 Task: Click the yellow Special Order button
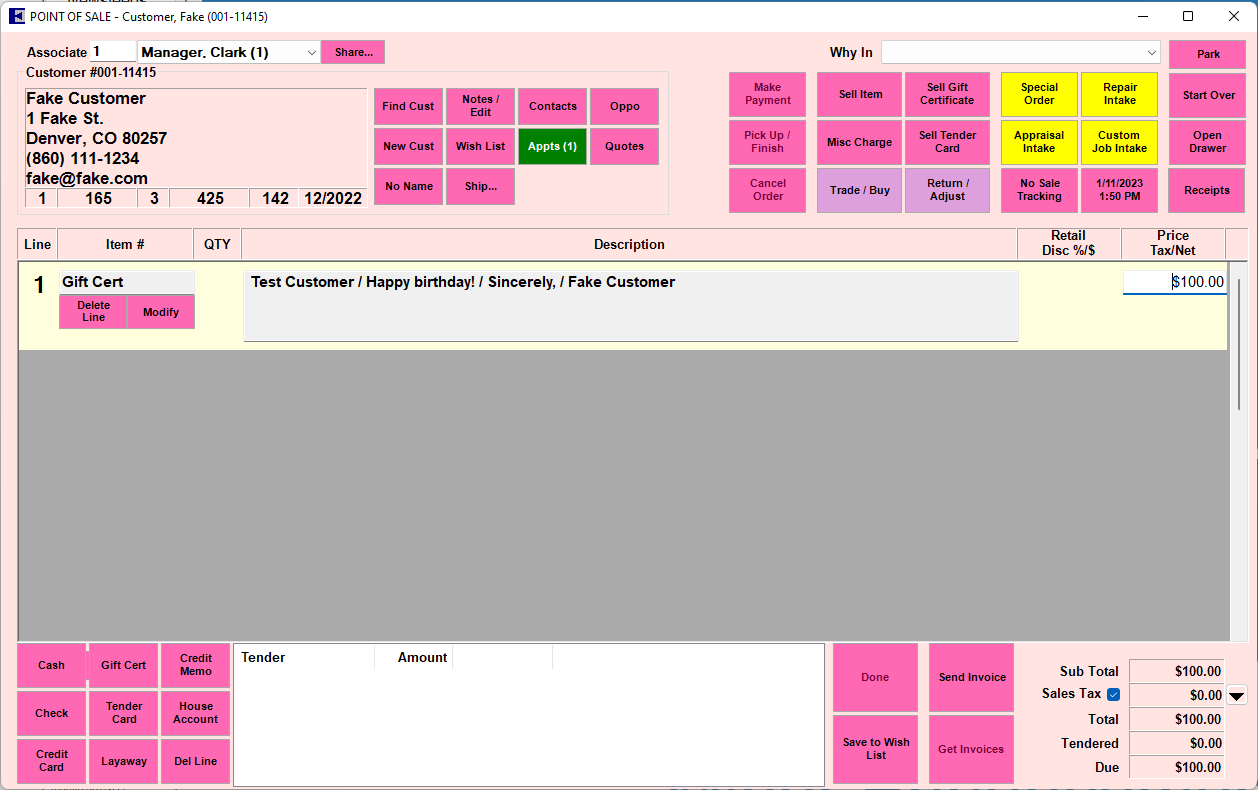coord(1039,94)
